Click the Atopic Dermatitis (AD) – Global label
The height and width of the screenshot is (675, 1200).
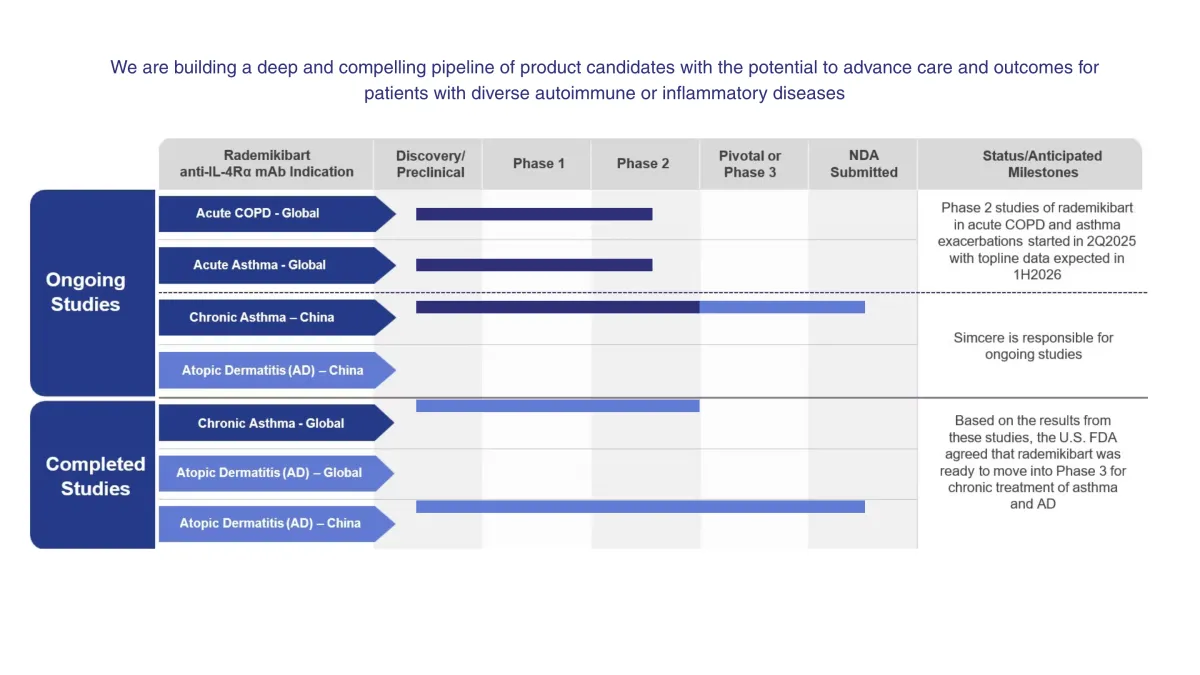pos(277,473)
